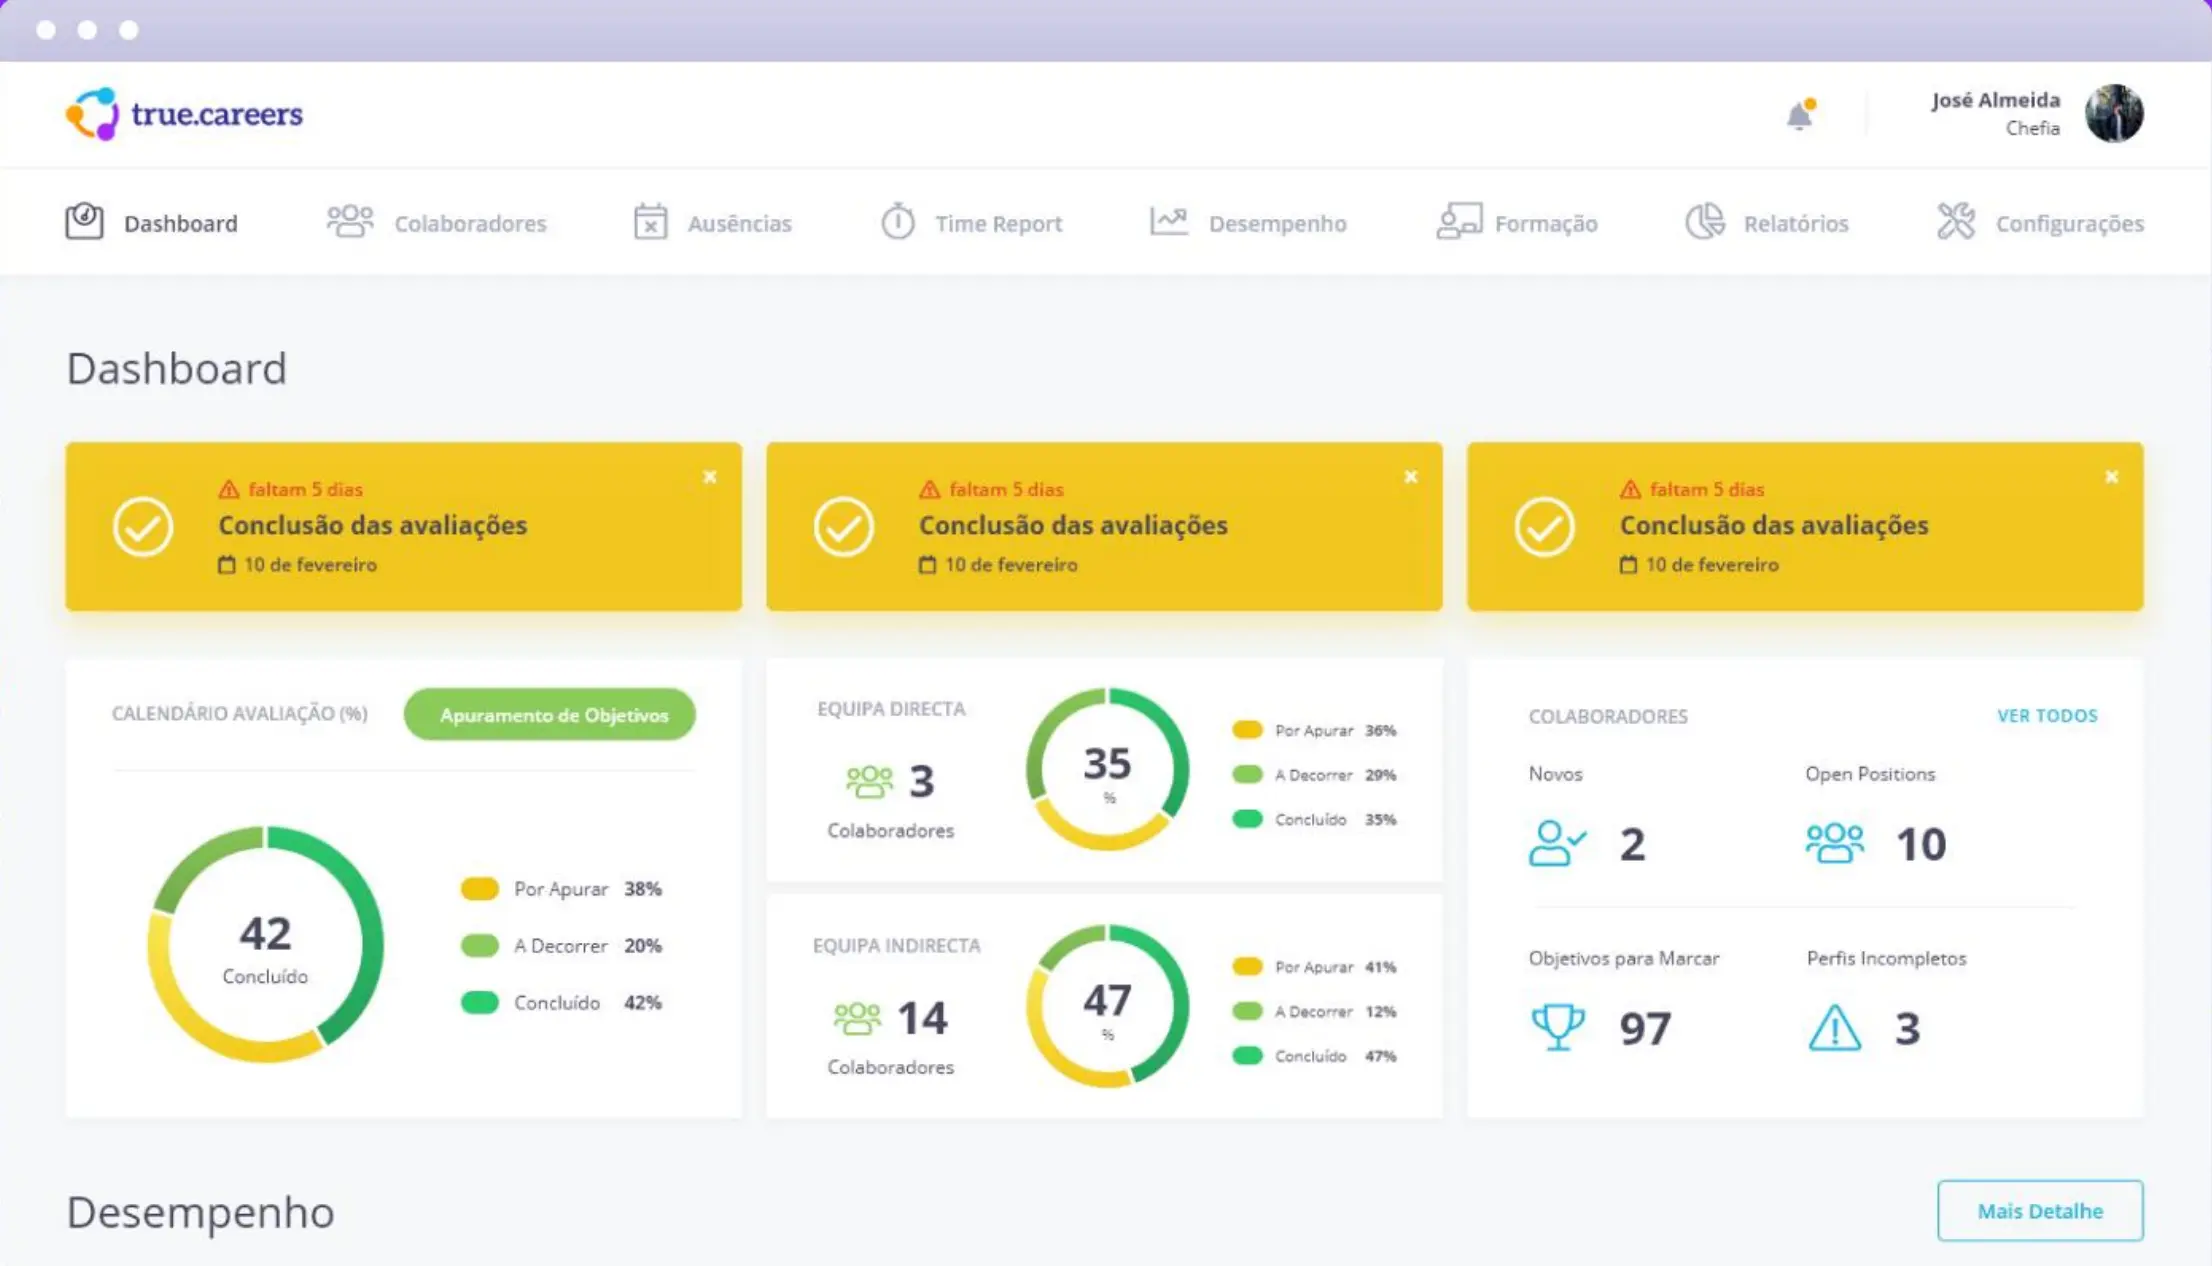Image resolution: width=2212 pixels, height=1266 pixels.
Task: Open the VER TODOS link
Action: (2046, 715)
